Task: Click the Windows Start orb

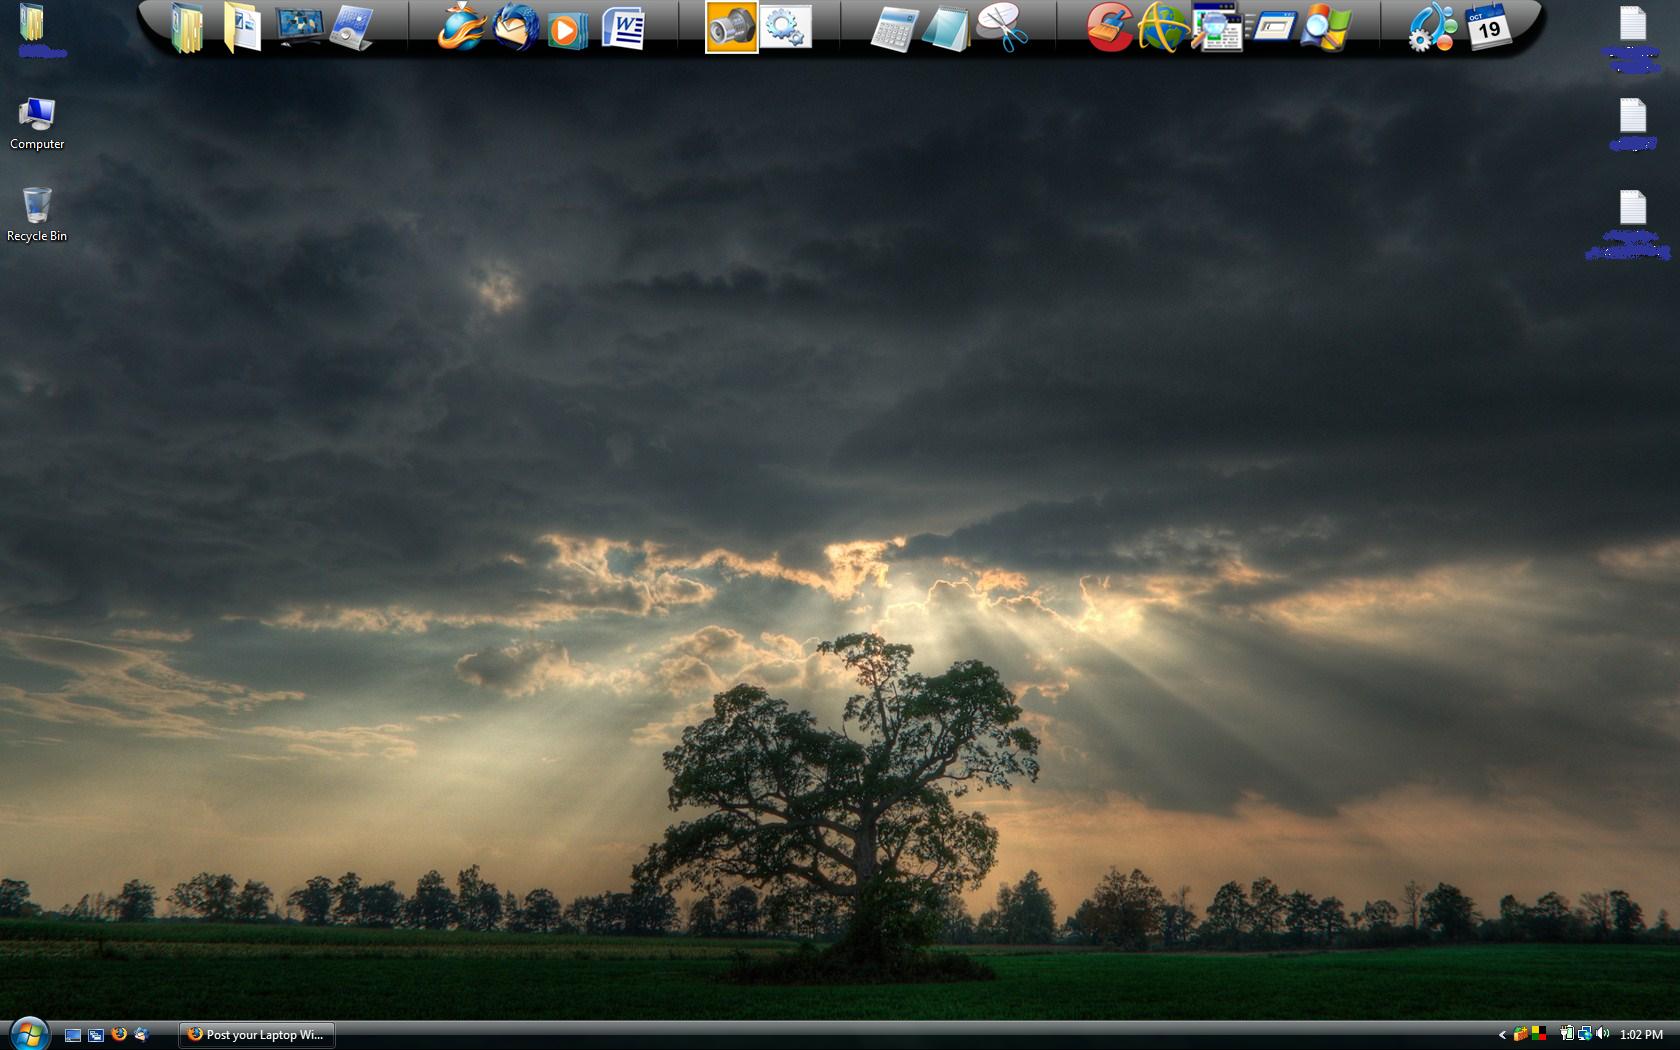Action: (29, 1033)
